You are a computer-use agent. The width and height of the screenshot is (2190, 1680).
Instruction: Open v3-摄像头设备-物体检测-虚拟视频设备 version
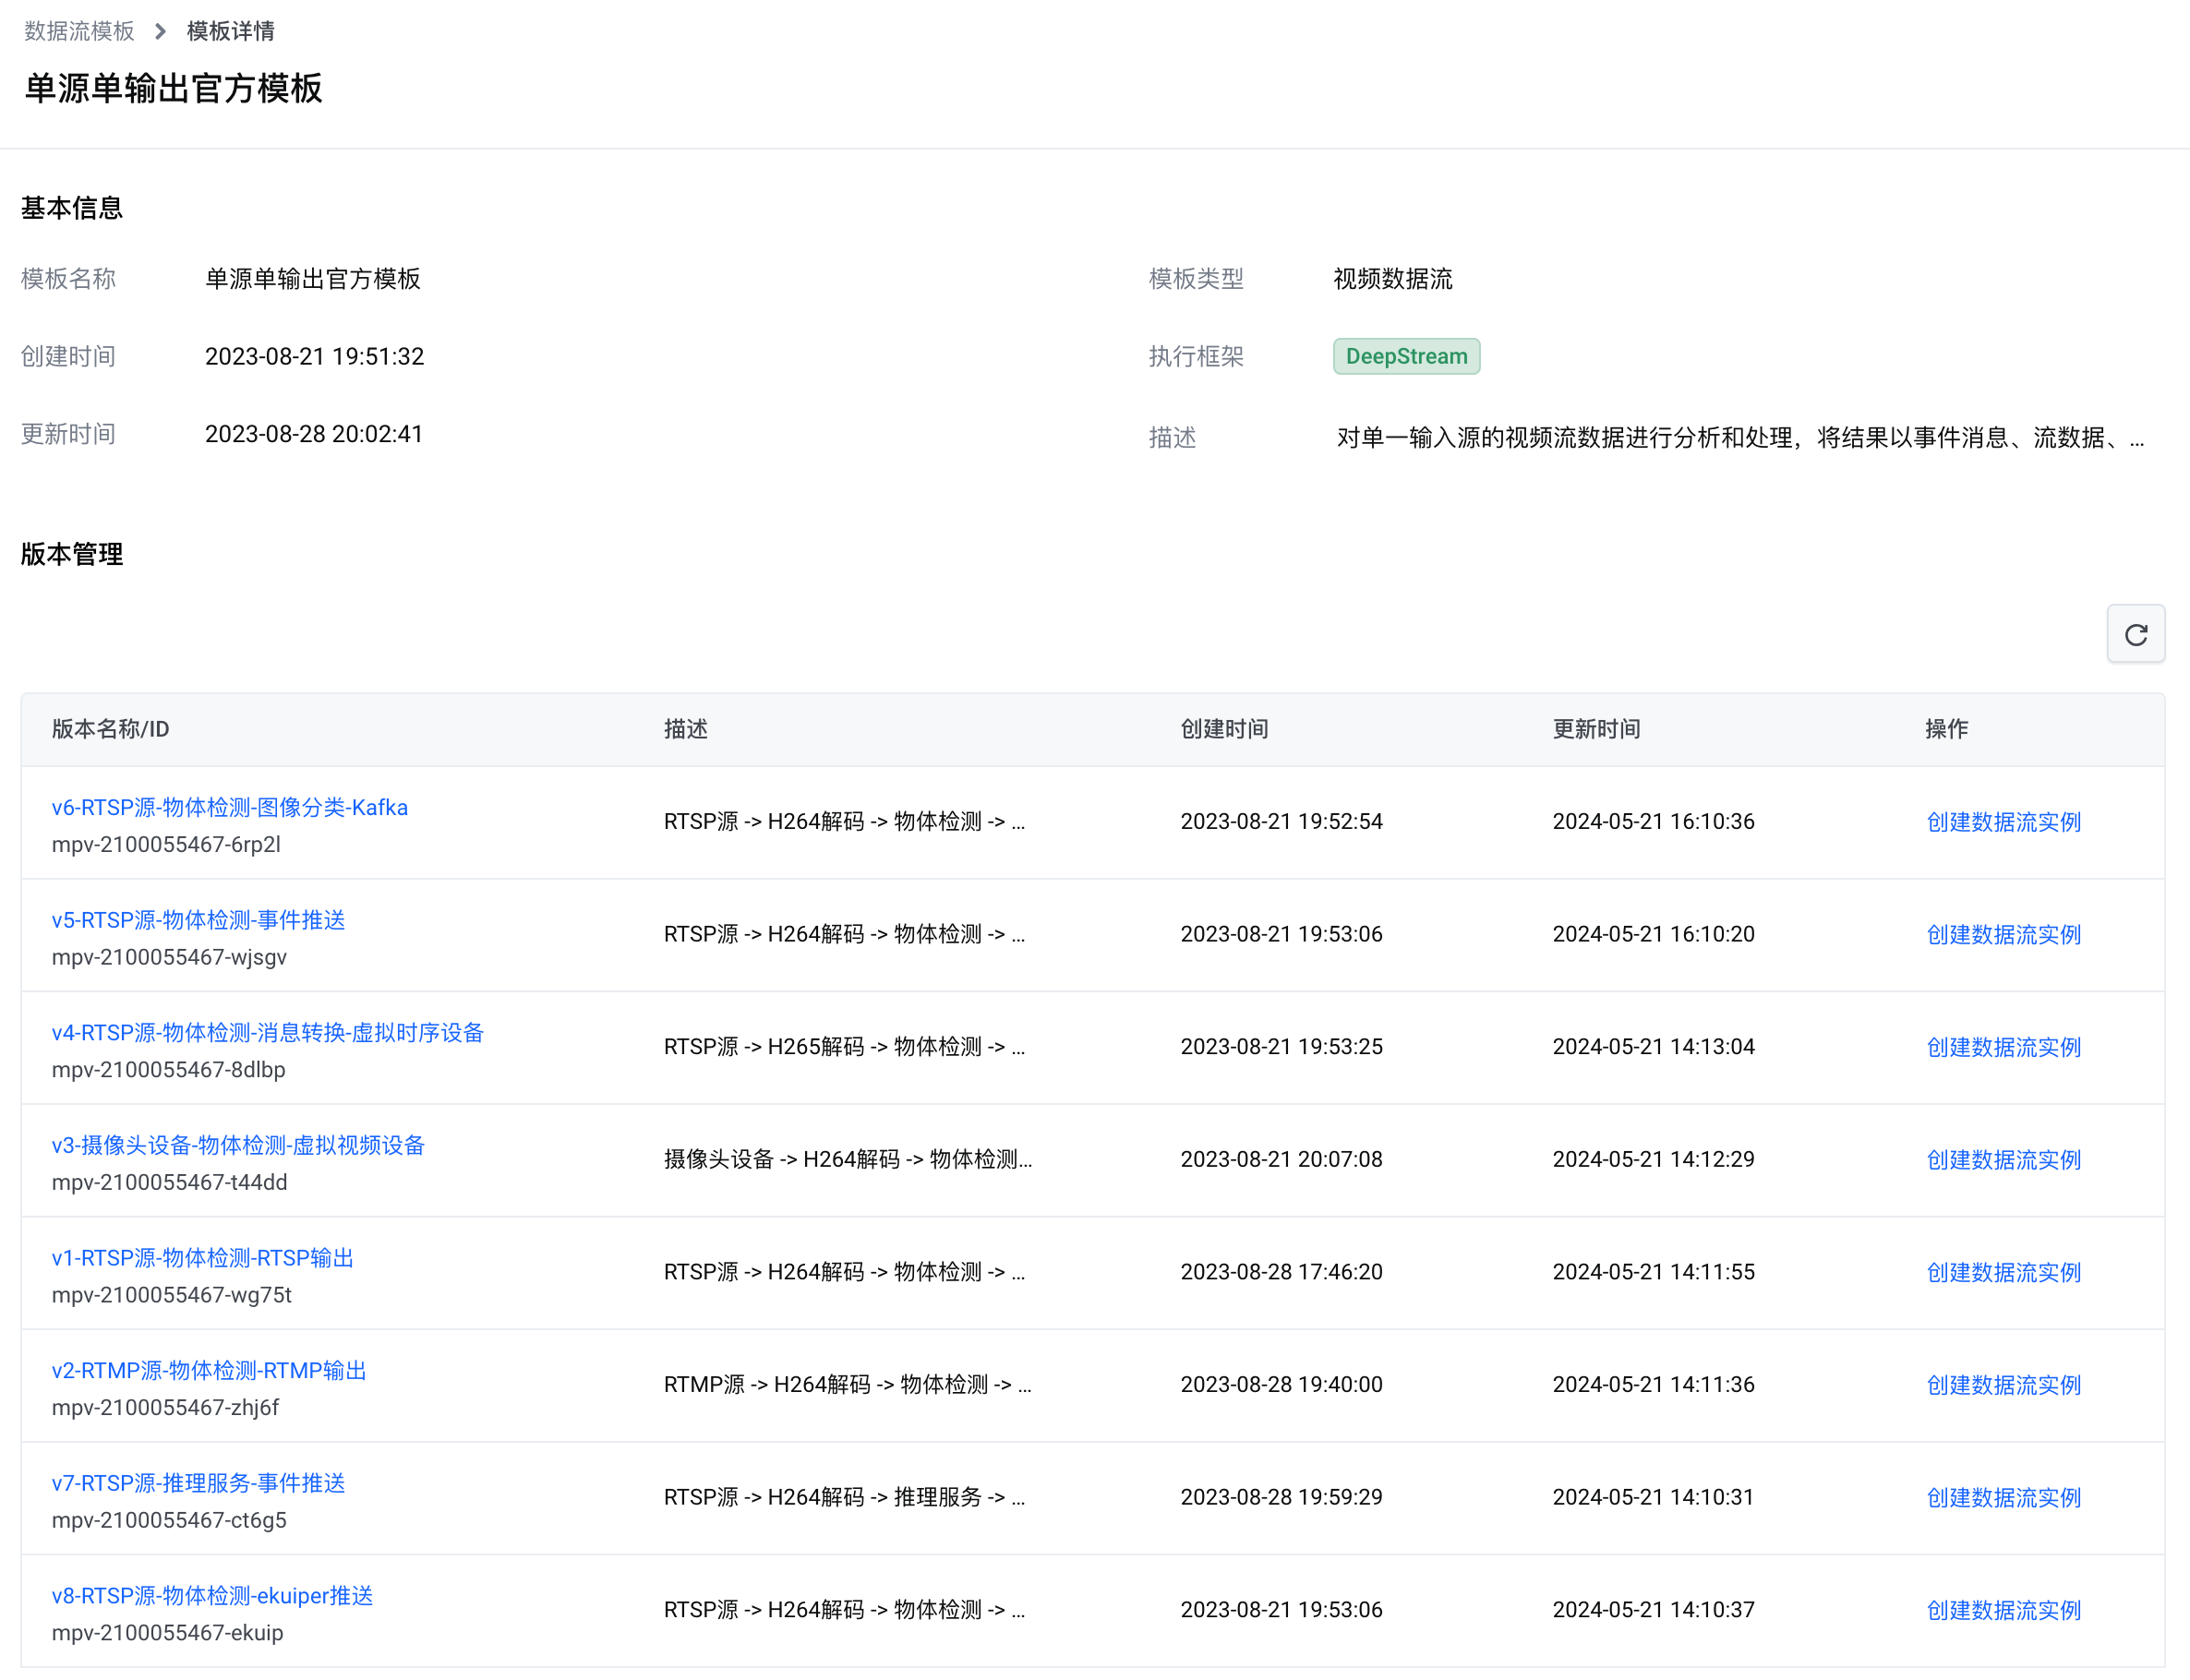(238, 1145)
